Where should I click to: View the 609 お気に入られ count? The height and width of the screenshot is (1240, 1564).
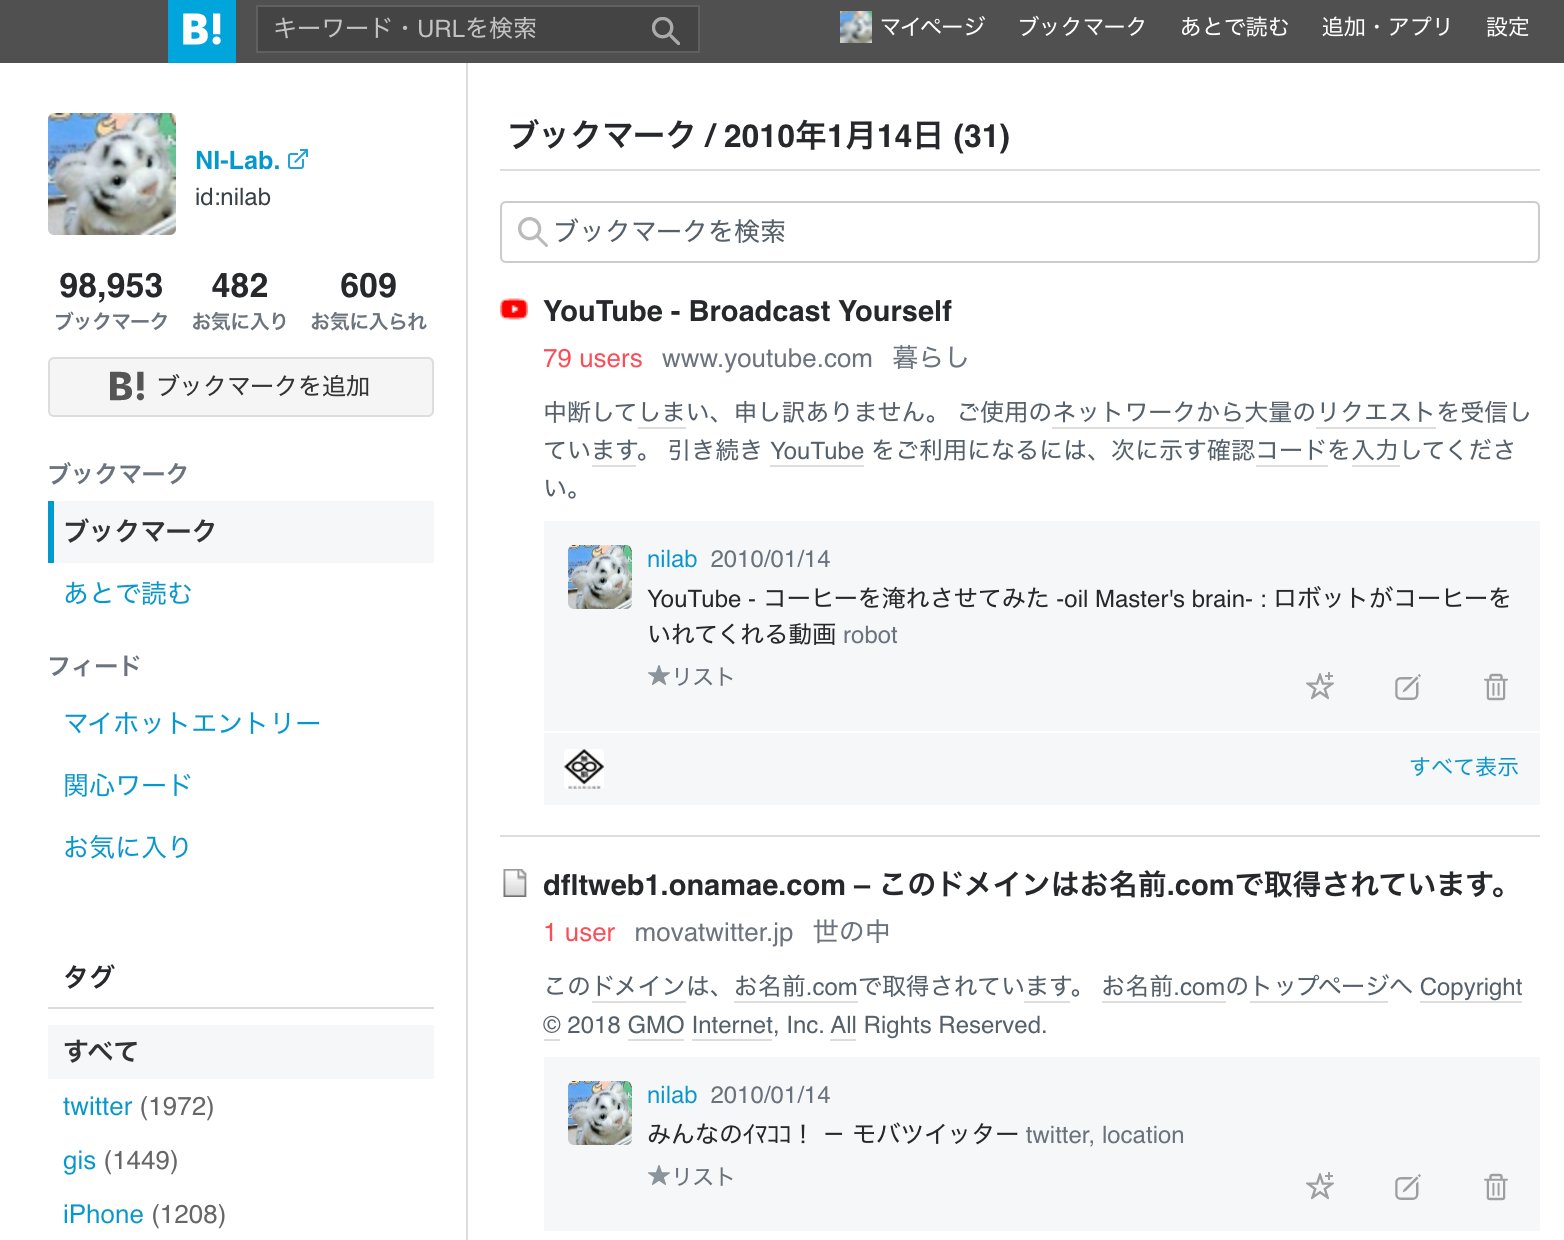pyautogui.click(x=368, y=300)
